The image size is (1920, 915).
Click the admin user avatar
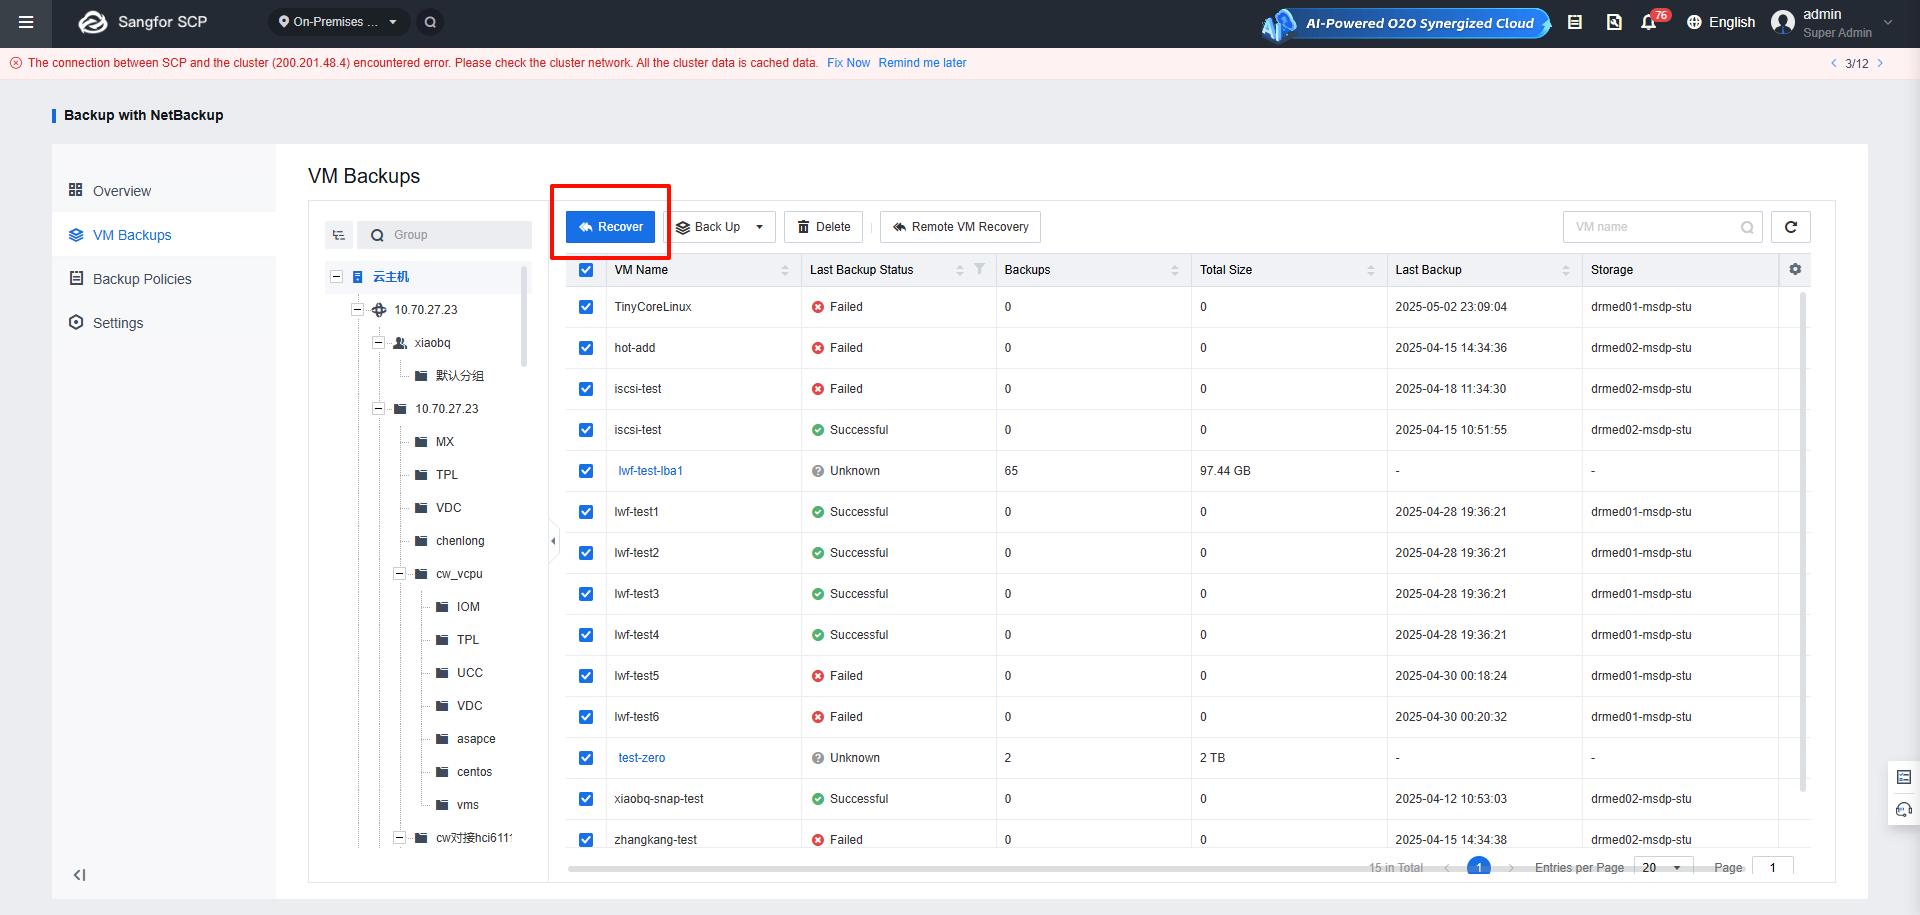click(1782, 22)
